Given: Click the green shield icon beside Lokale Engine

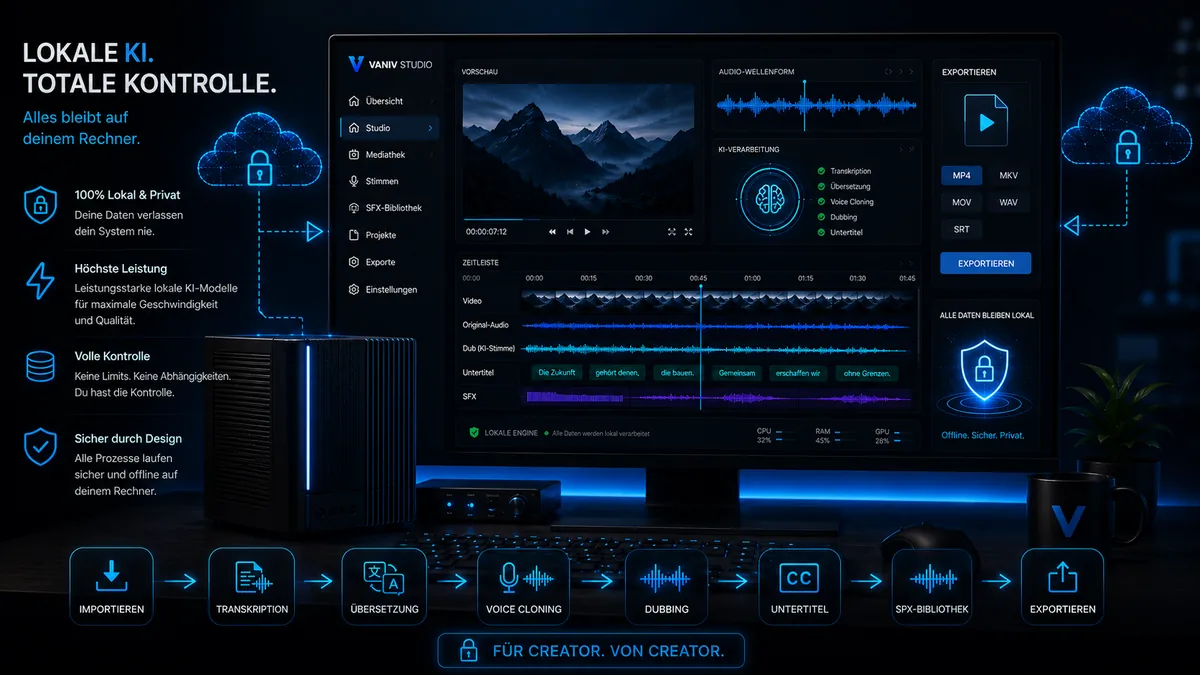Looking at the screenshot, I should [x=474, y=433].
